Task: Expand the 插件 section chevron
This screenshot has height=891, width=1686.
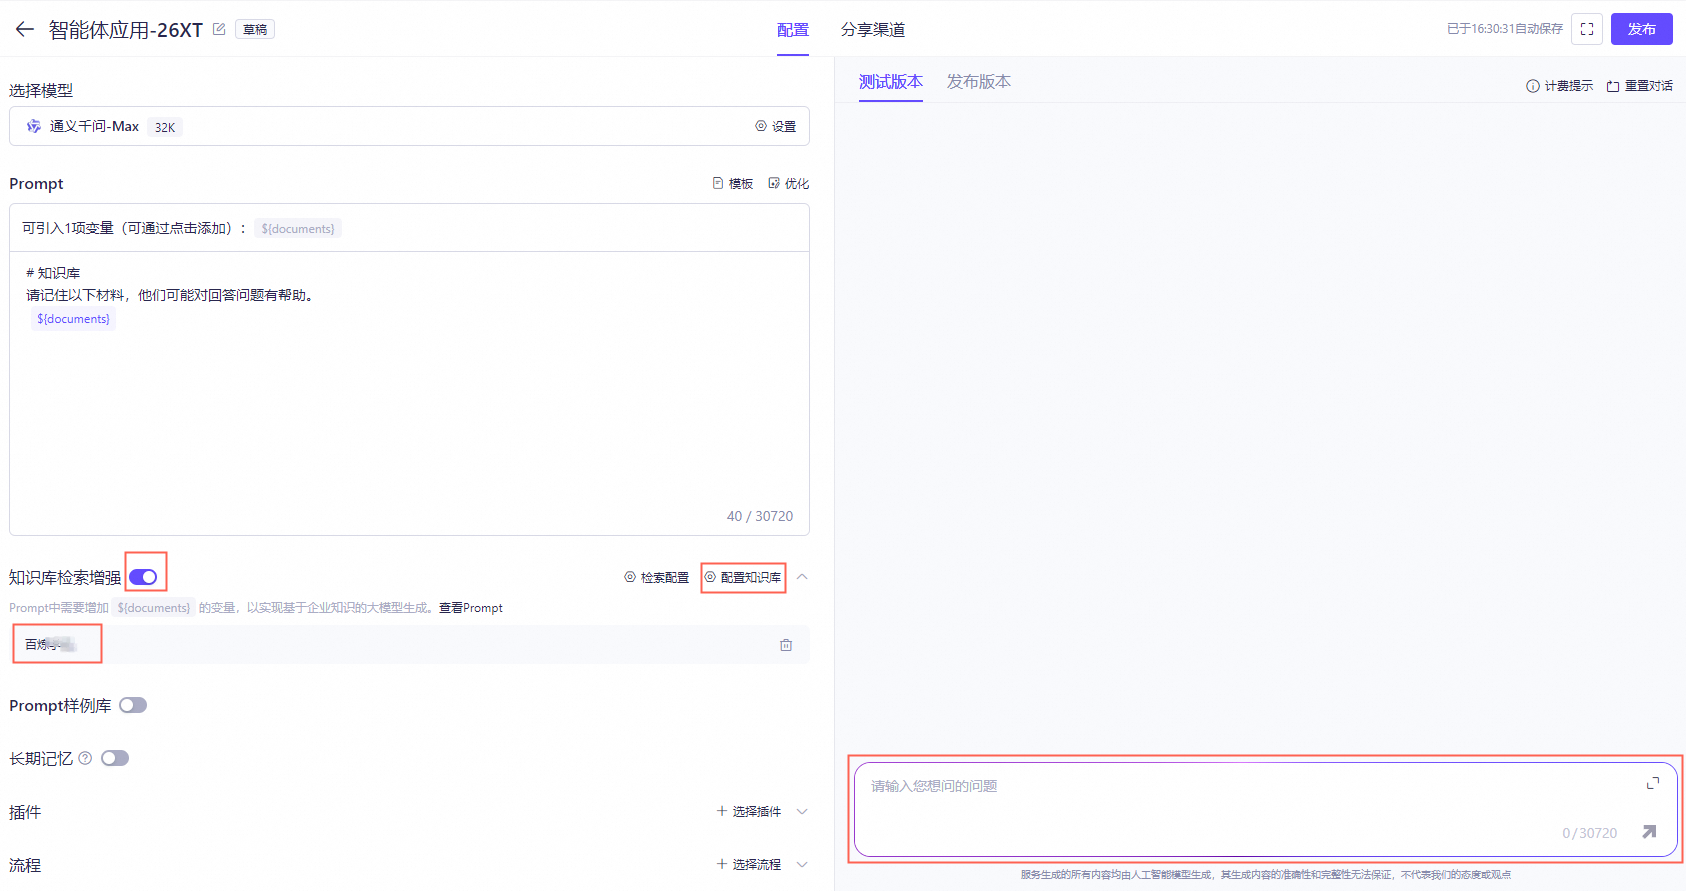Action: (x=802, y=811)
